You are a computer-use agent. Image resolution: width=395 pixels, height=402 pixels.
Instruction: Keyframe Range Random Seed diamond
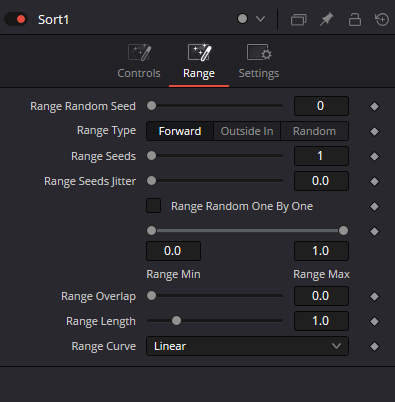[374, 106]
